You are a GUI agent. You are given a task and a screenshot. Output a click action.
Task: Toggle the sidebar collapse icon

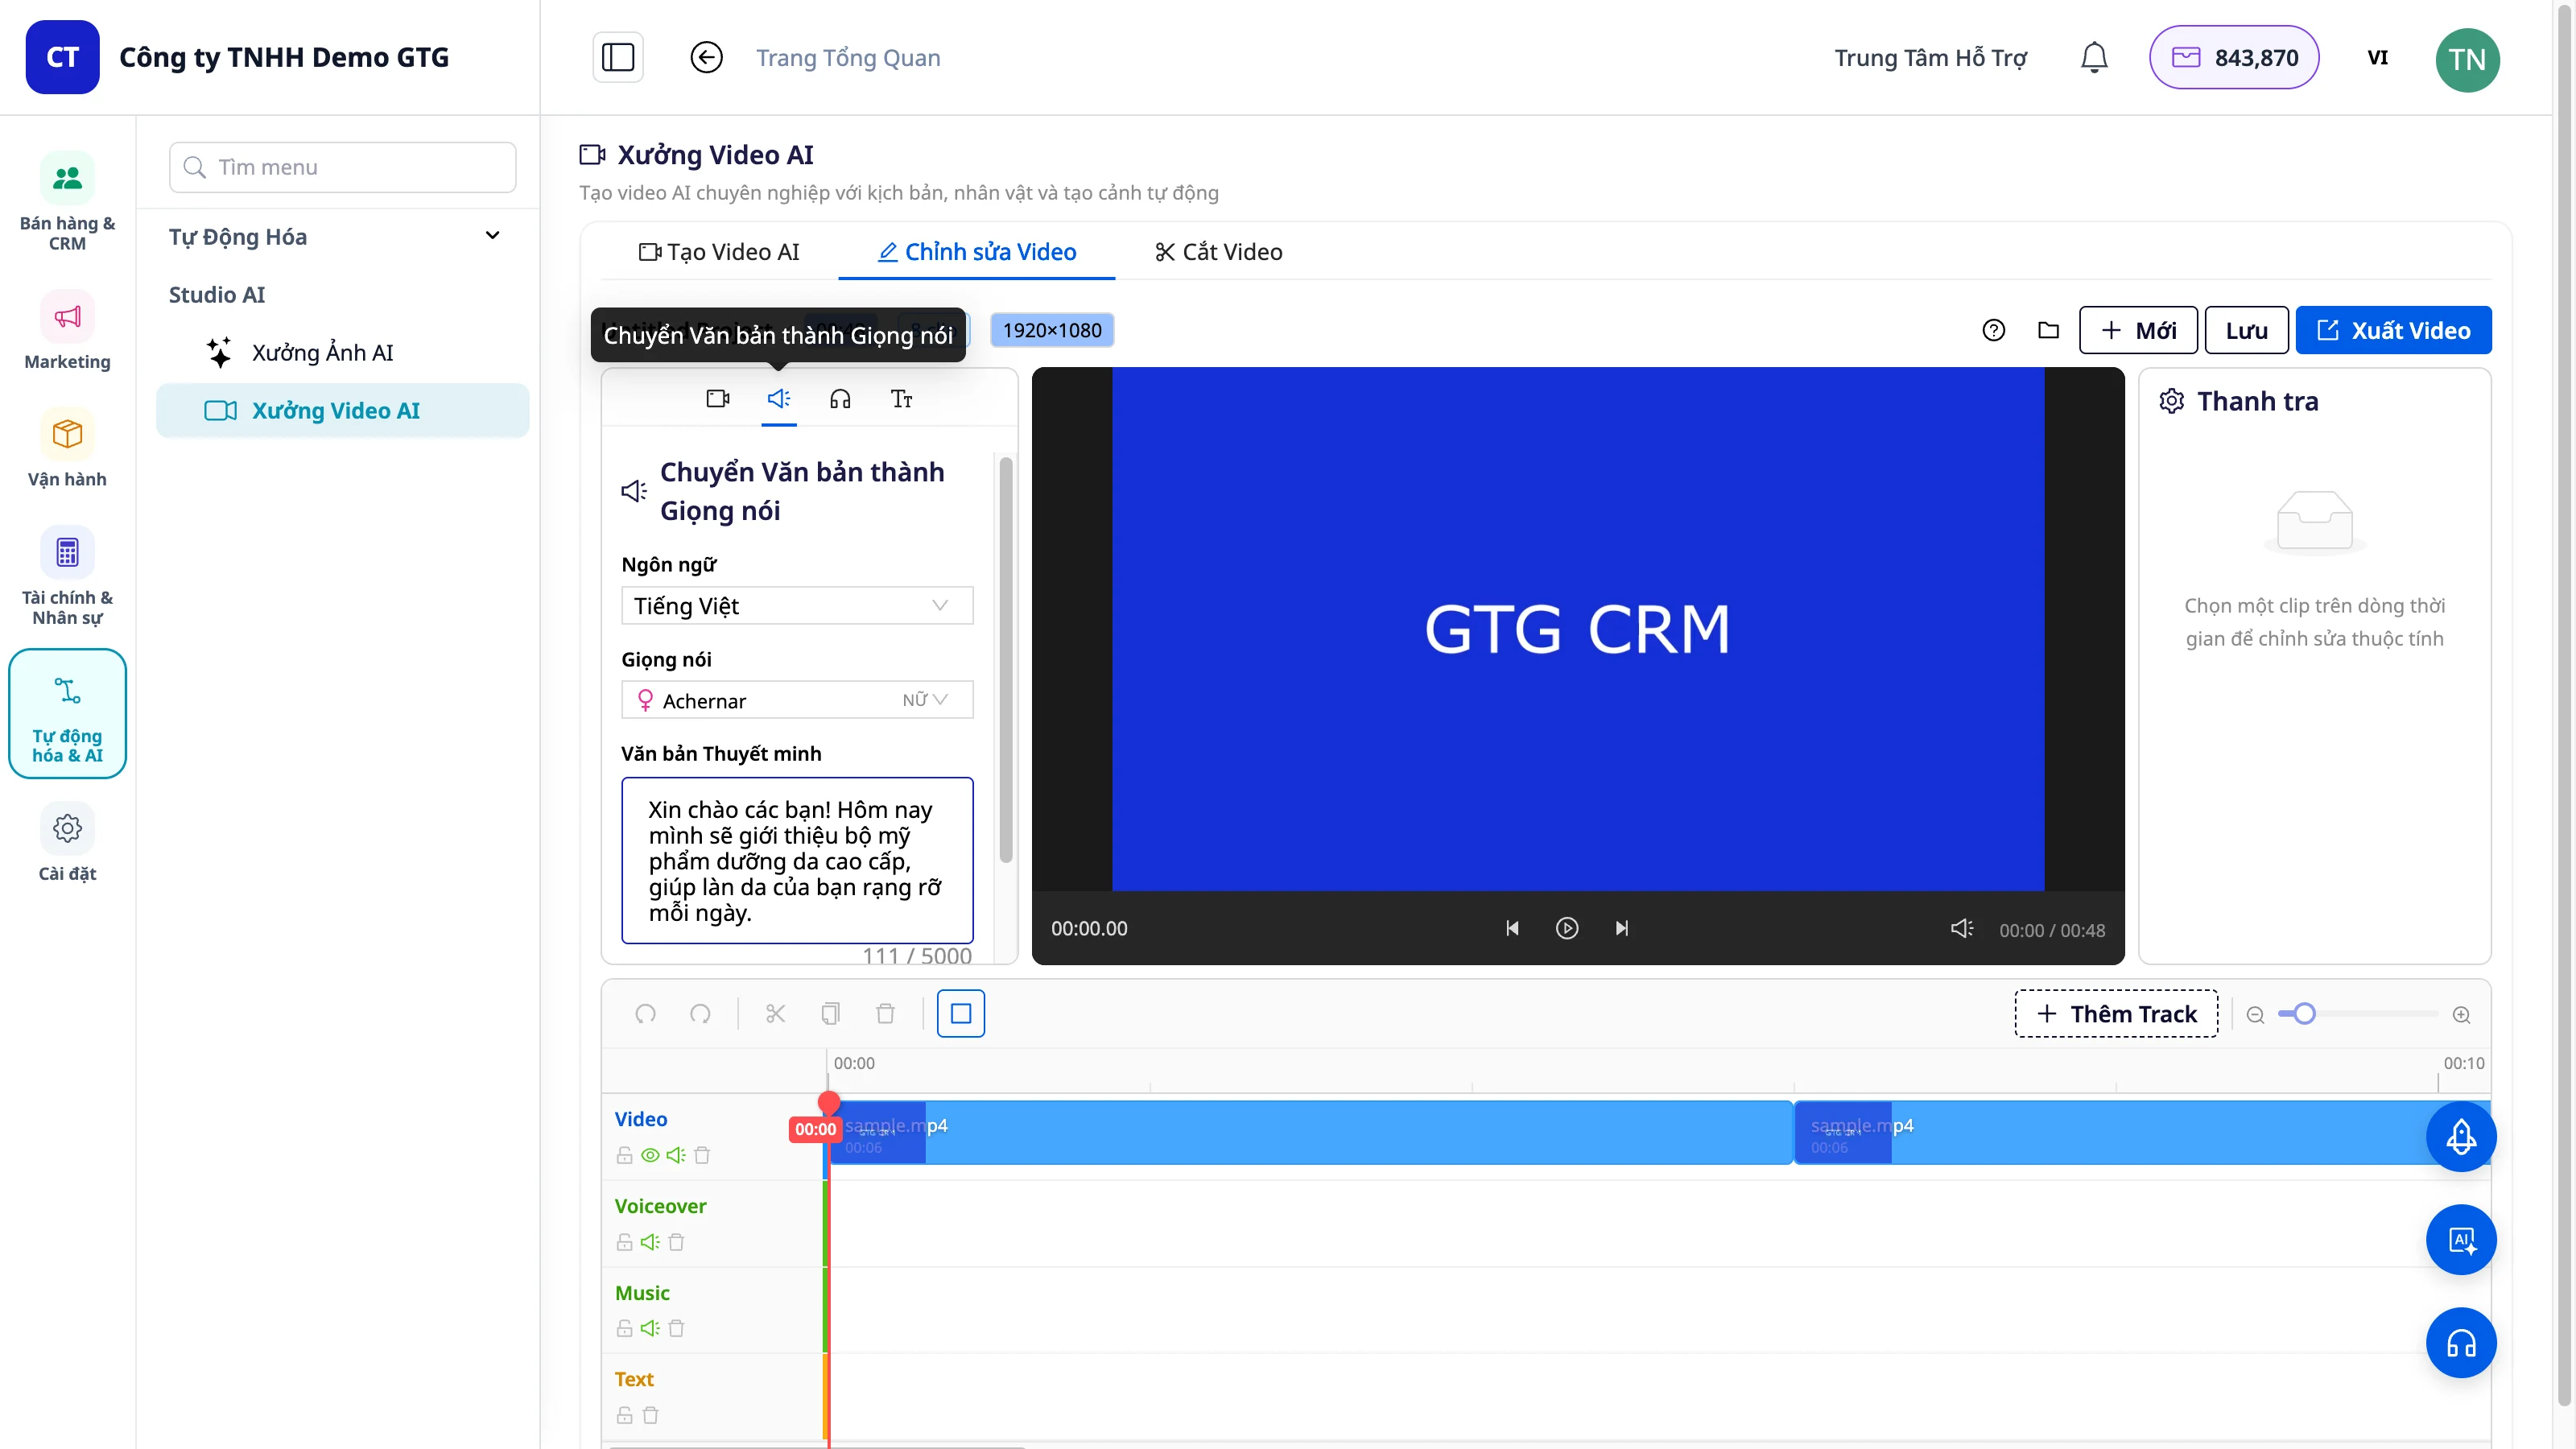pos(618,58)
